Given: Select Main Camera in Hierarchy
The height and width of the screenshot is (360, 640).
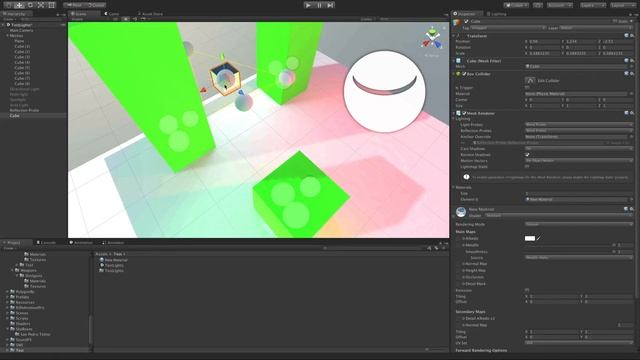Looking at the screenshot, I should 21,30.
